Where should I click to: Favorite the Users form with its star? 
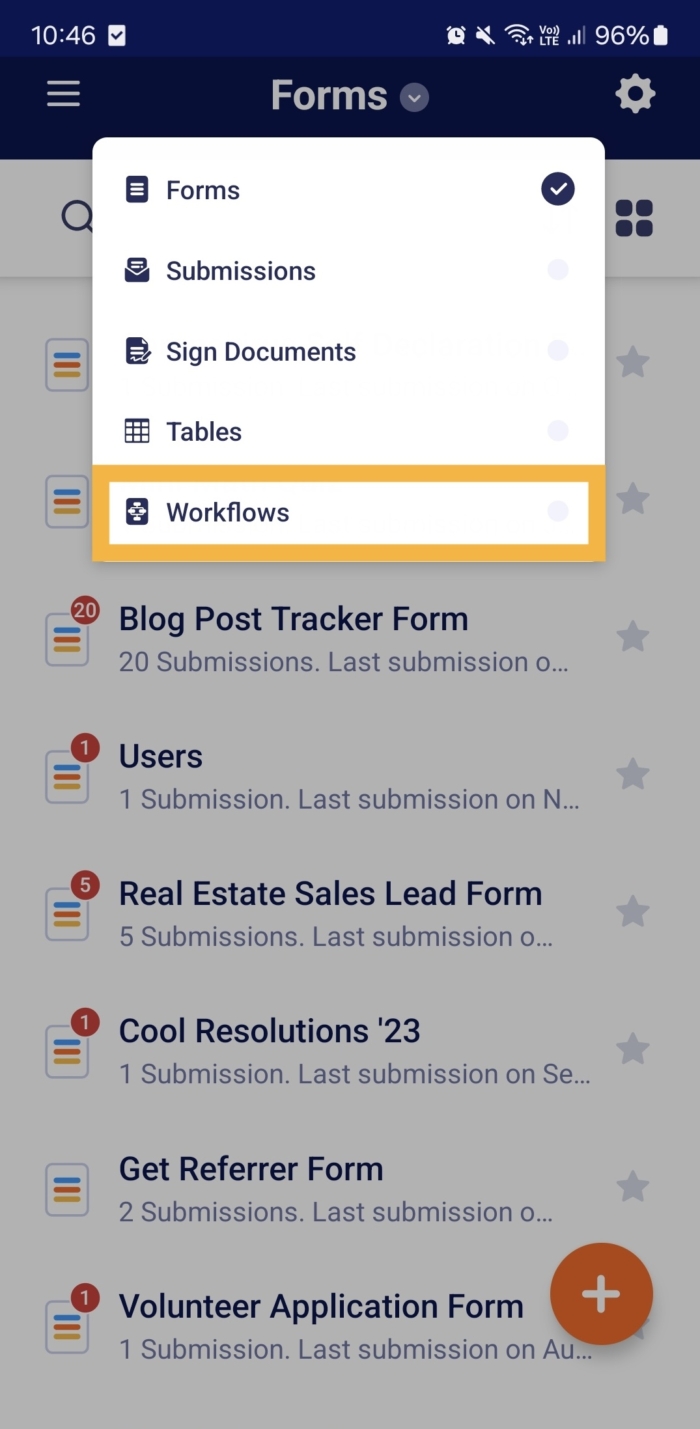click(632, 774)
